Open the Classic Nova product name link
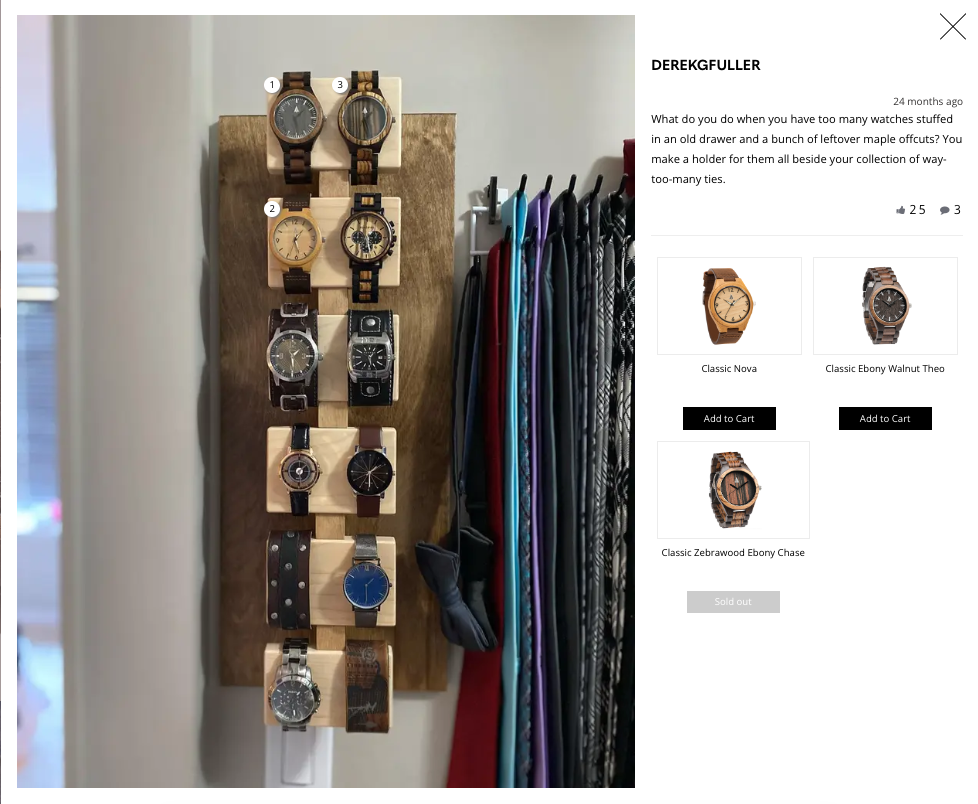978x804 pixels. click(x=729, y=369)
